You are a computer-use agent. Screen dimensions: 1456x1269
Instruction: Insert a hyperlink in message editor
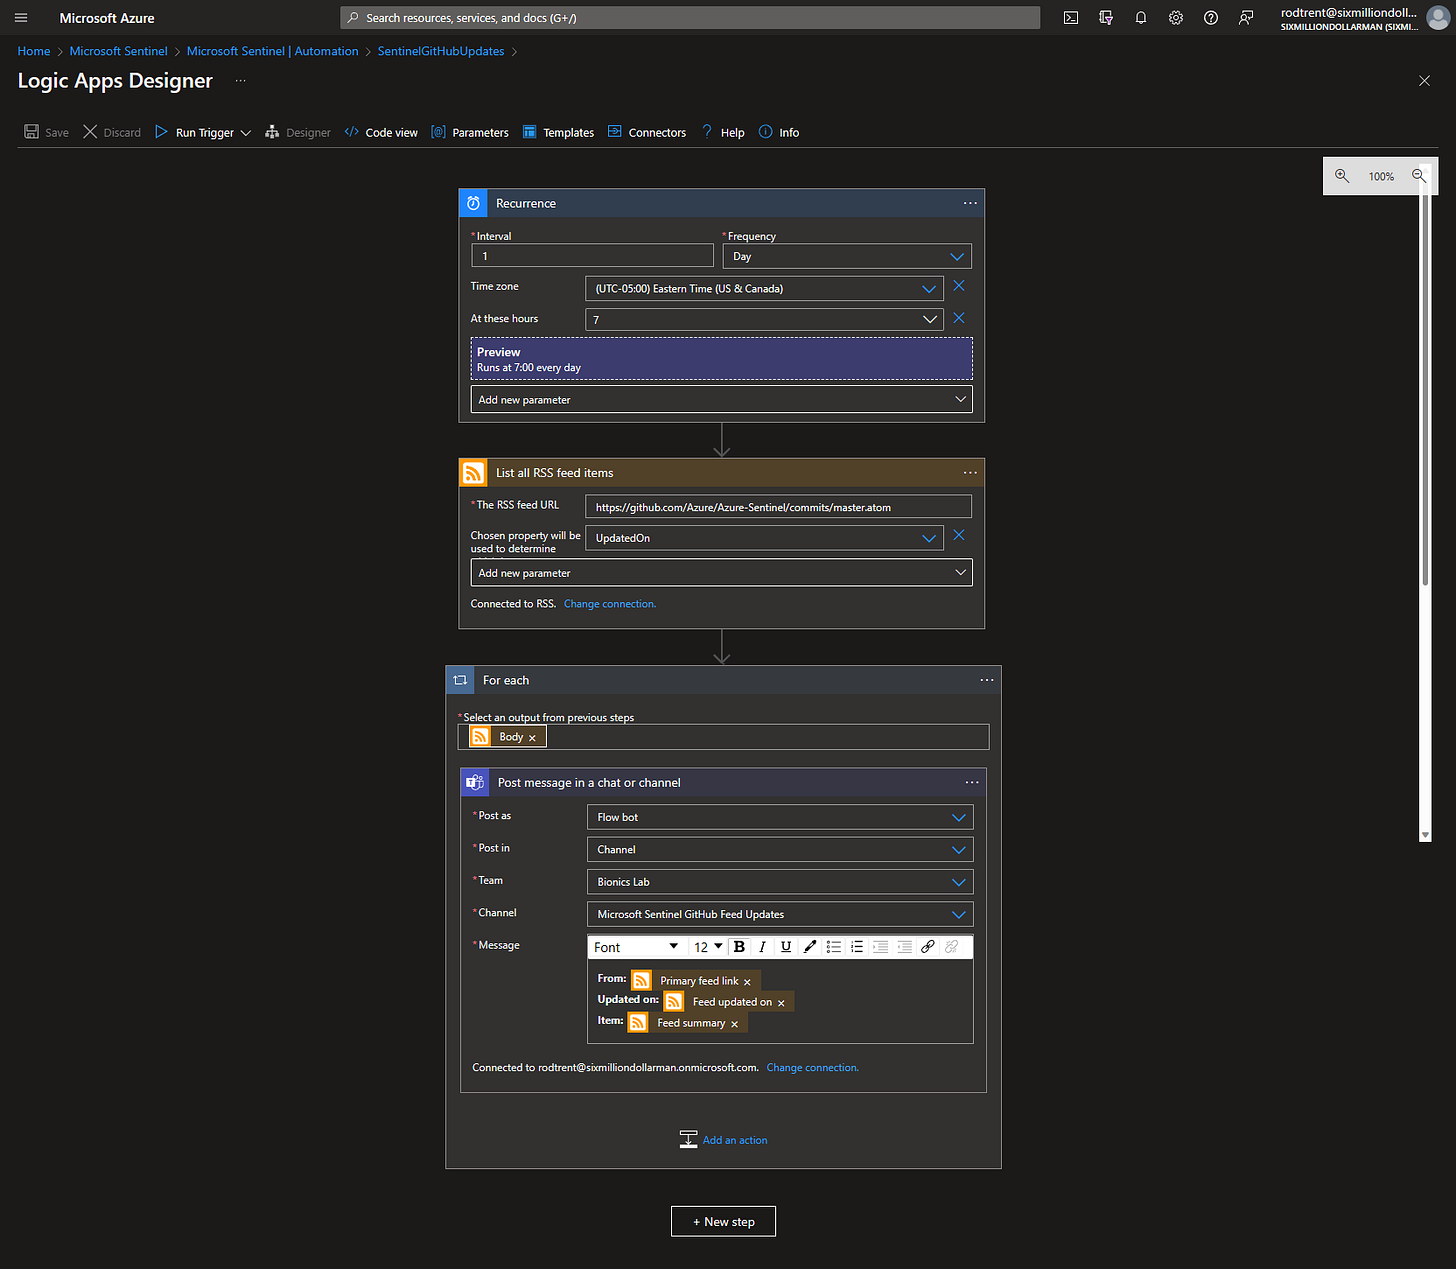[x=928, y=947]
